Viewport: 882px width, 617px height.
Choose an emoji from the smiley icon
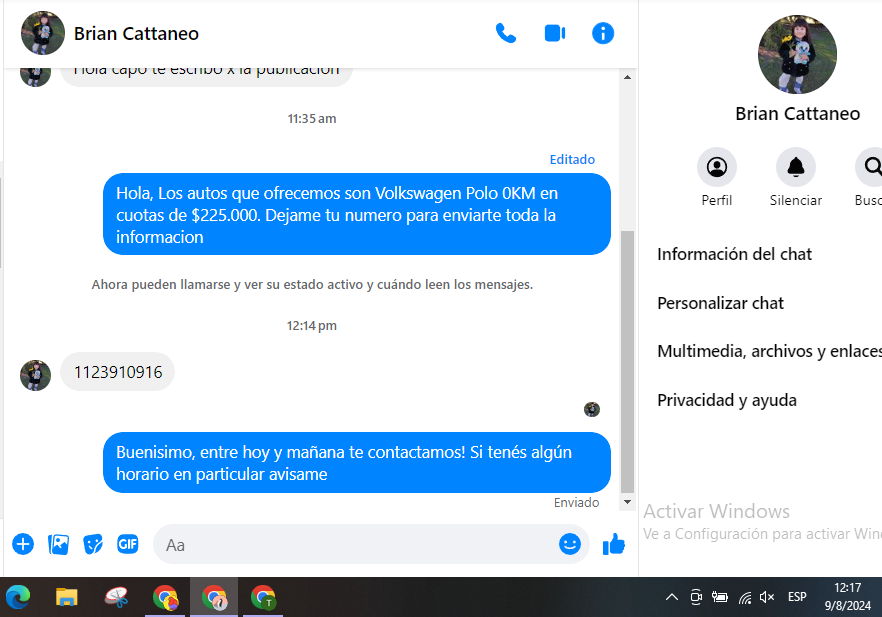[x=570, y=544]
